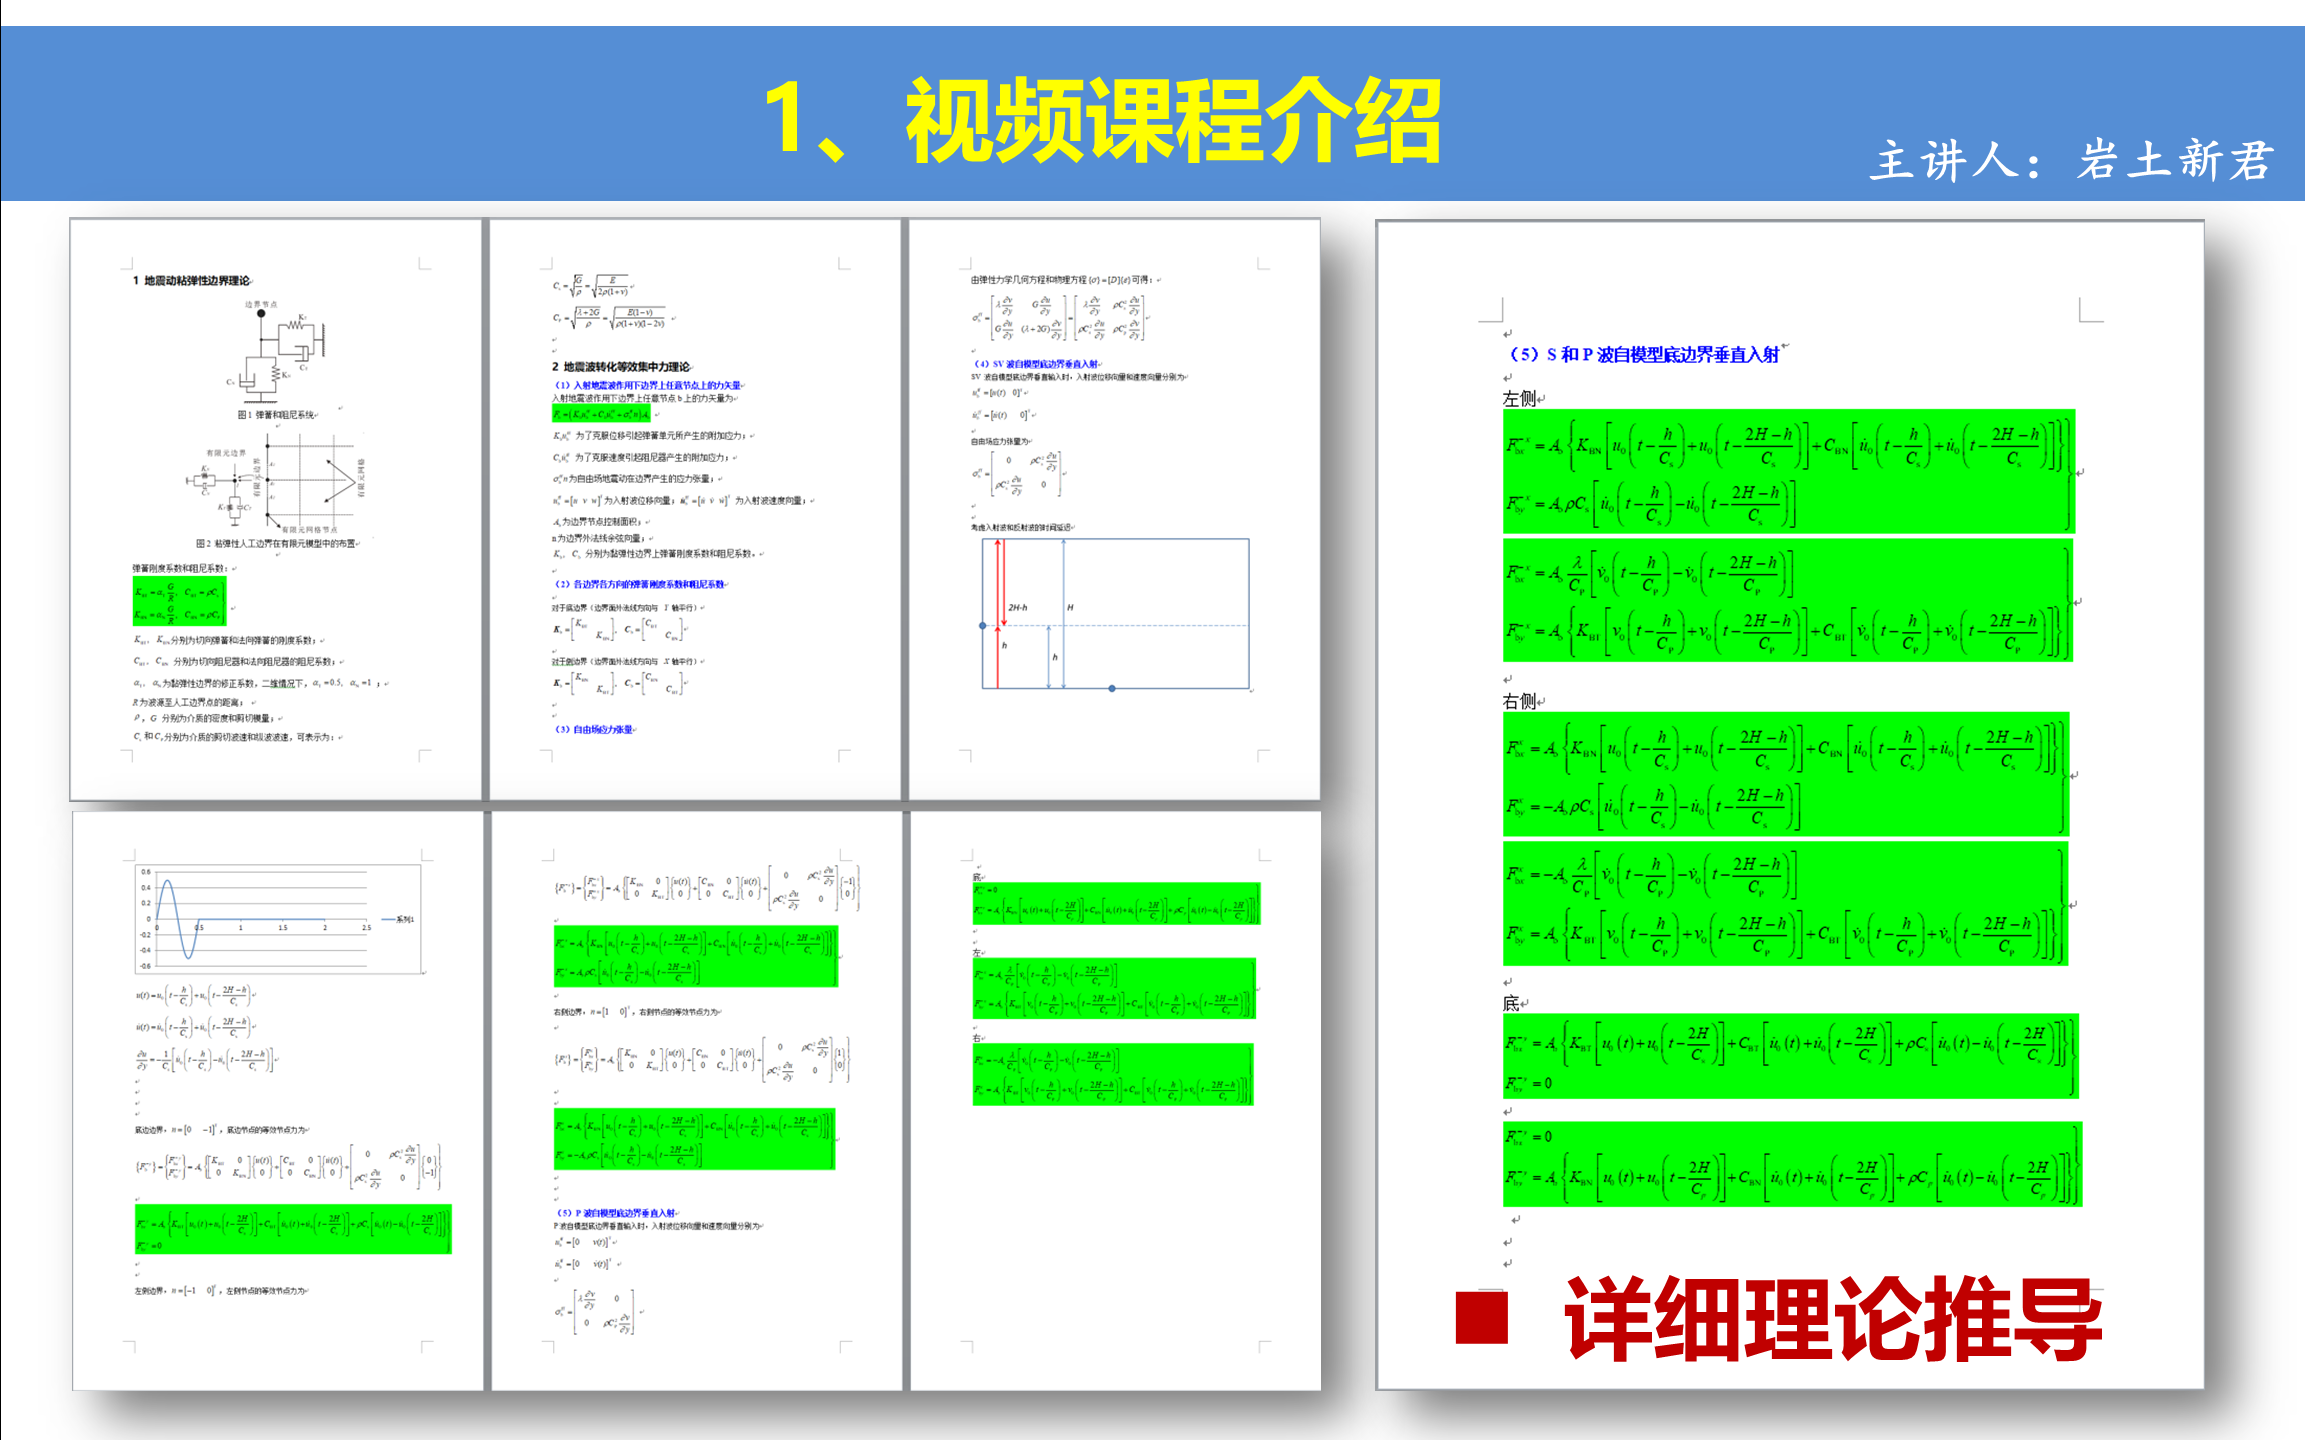This screenshot has height=1440, width=2305.
Task: Click the red '详细理论推导' caption
Action: point(1832,1319)
